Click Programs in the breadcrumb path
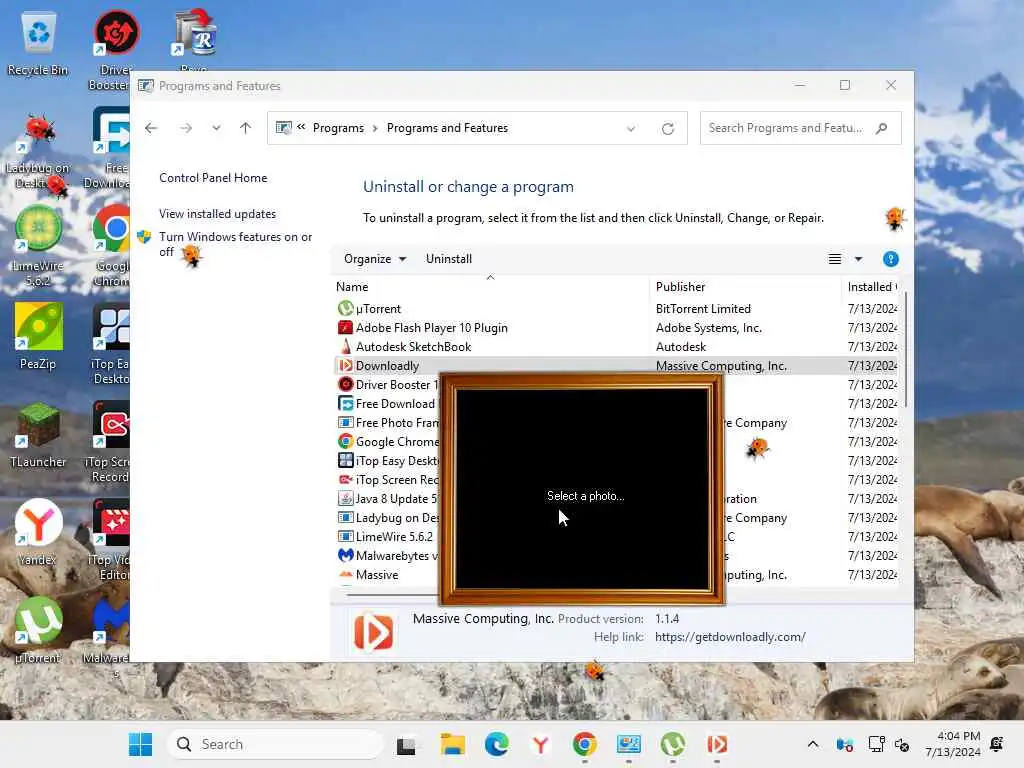This screenshot has height=768, width=1024. pyautogui.click(x=338, y=128)
